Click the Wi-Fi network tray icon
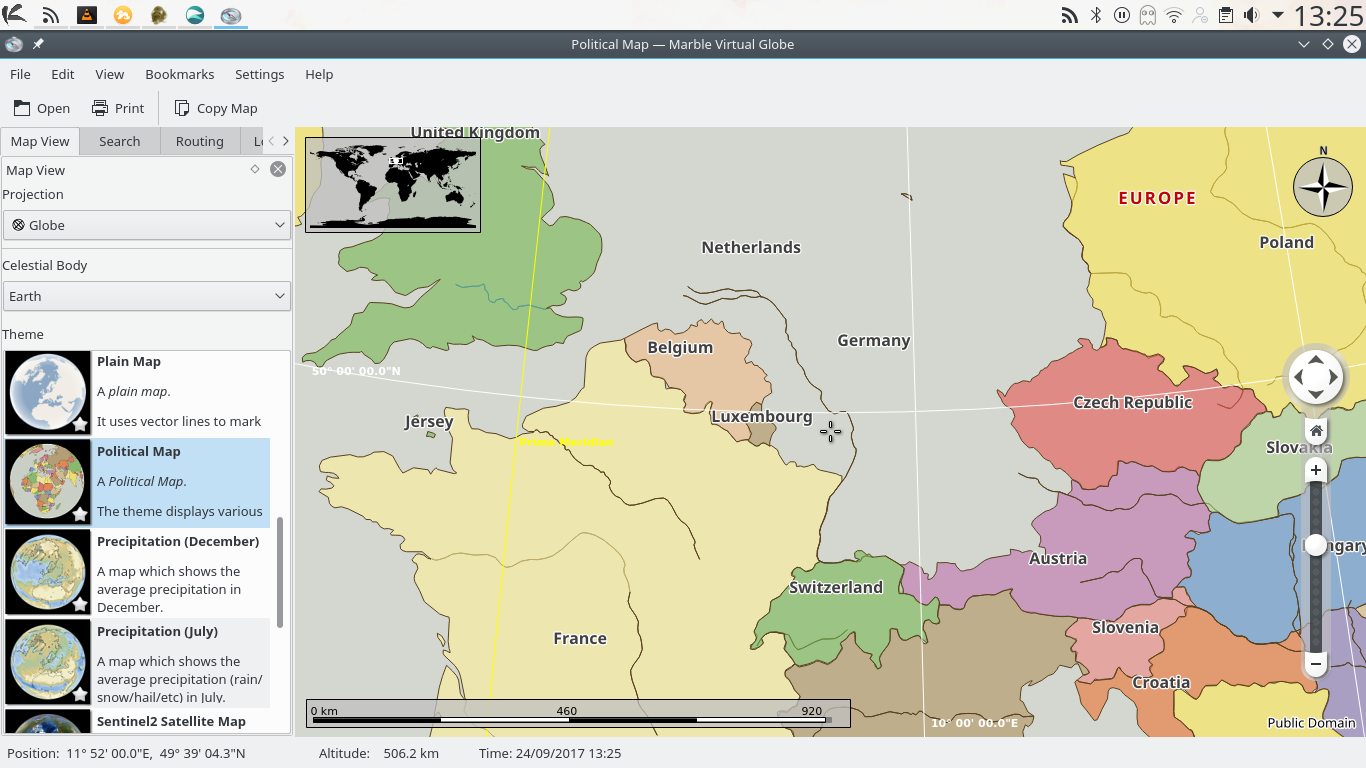This screenshot has width=1366, height=768. (x=1174, y=15)
